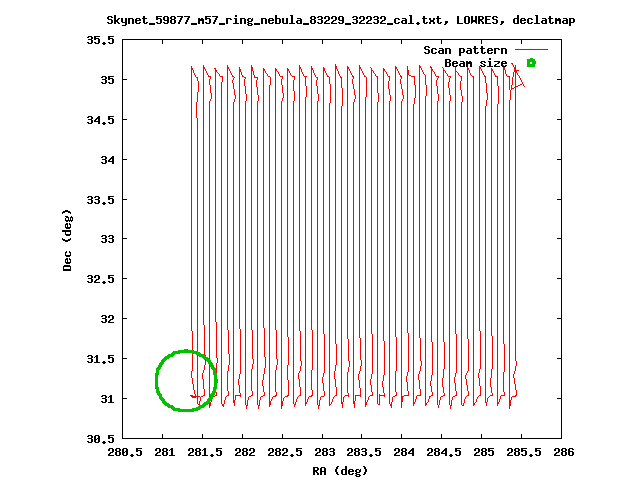640x480 pixels.
Task: Click the 'Dec (deg)' axis label
Action: (x=67, y=240)
